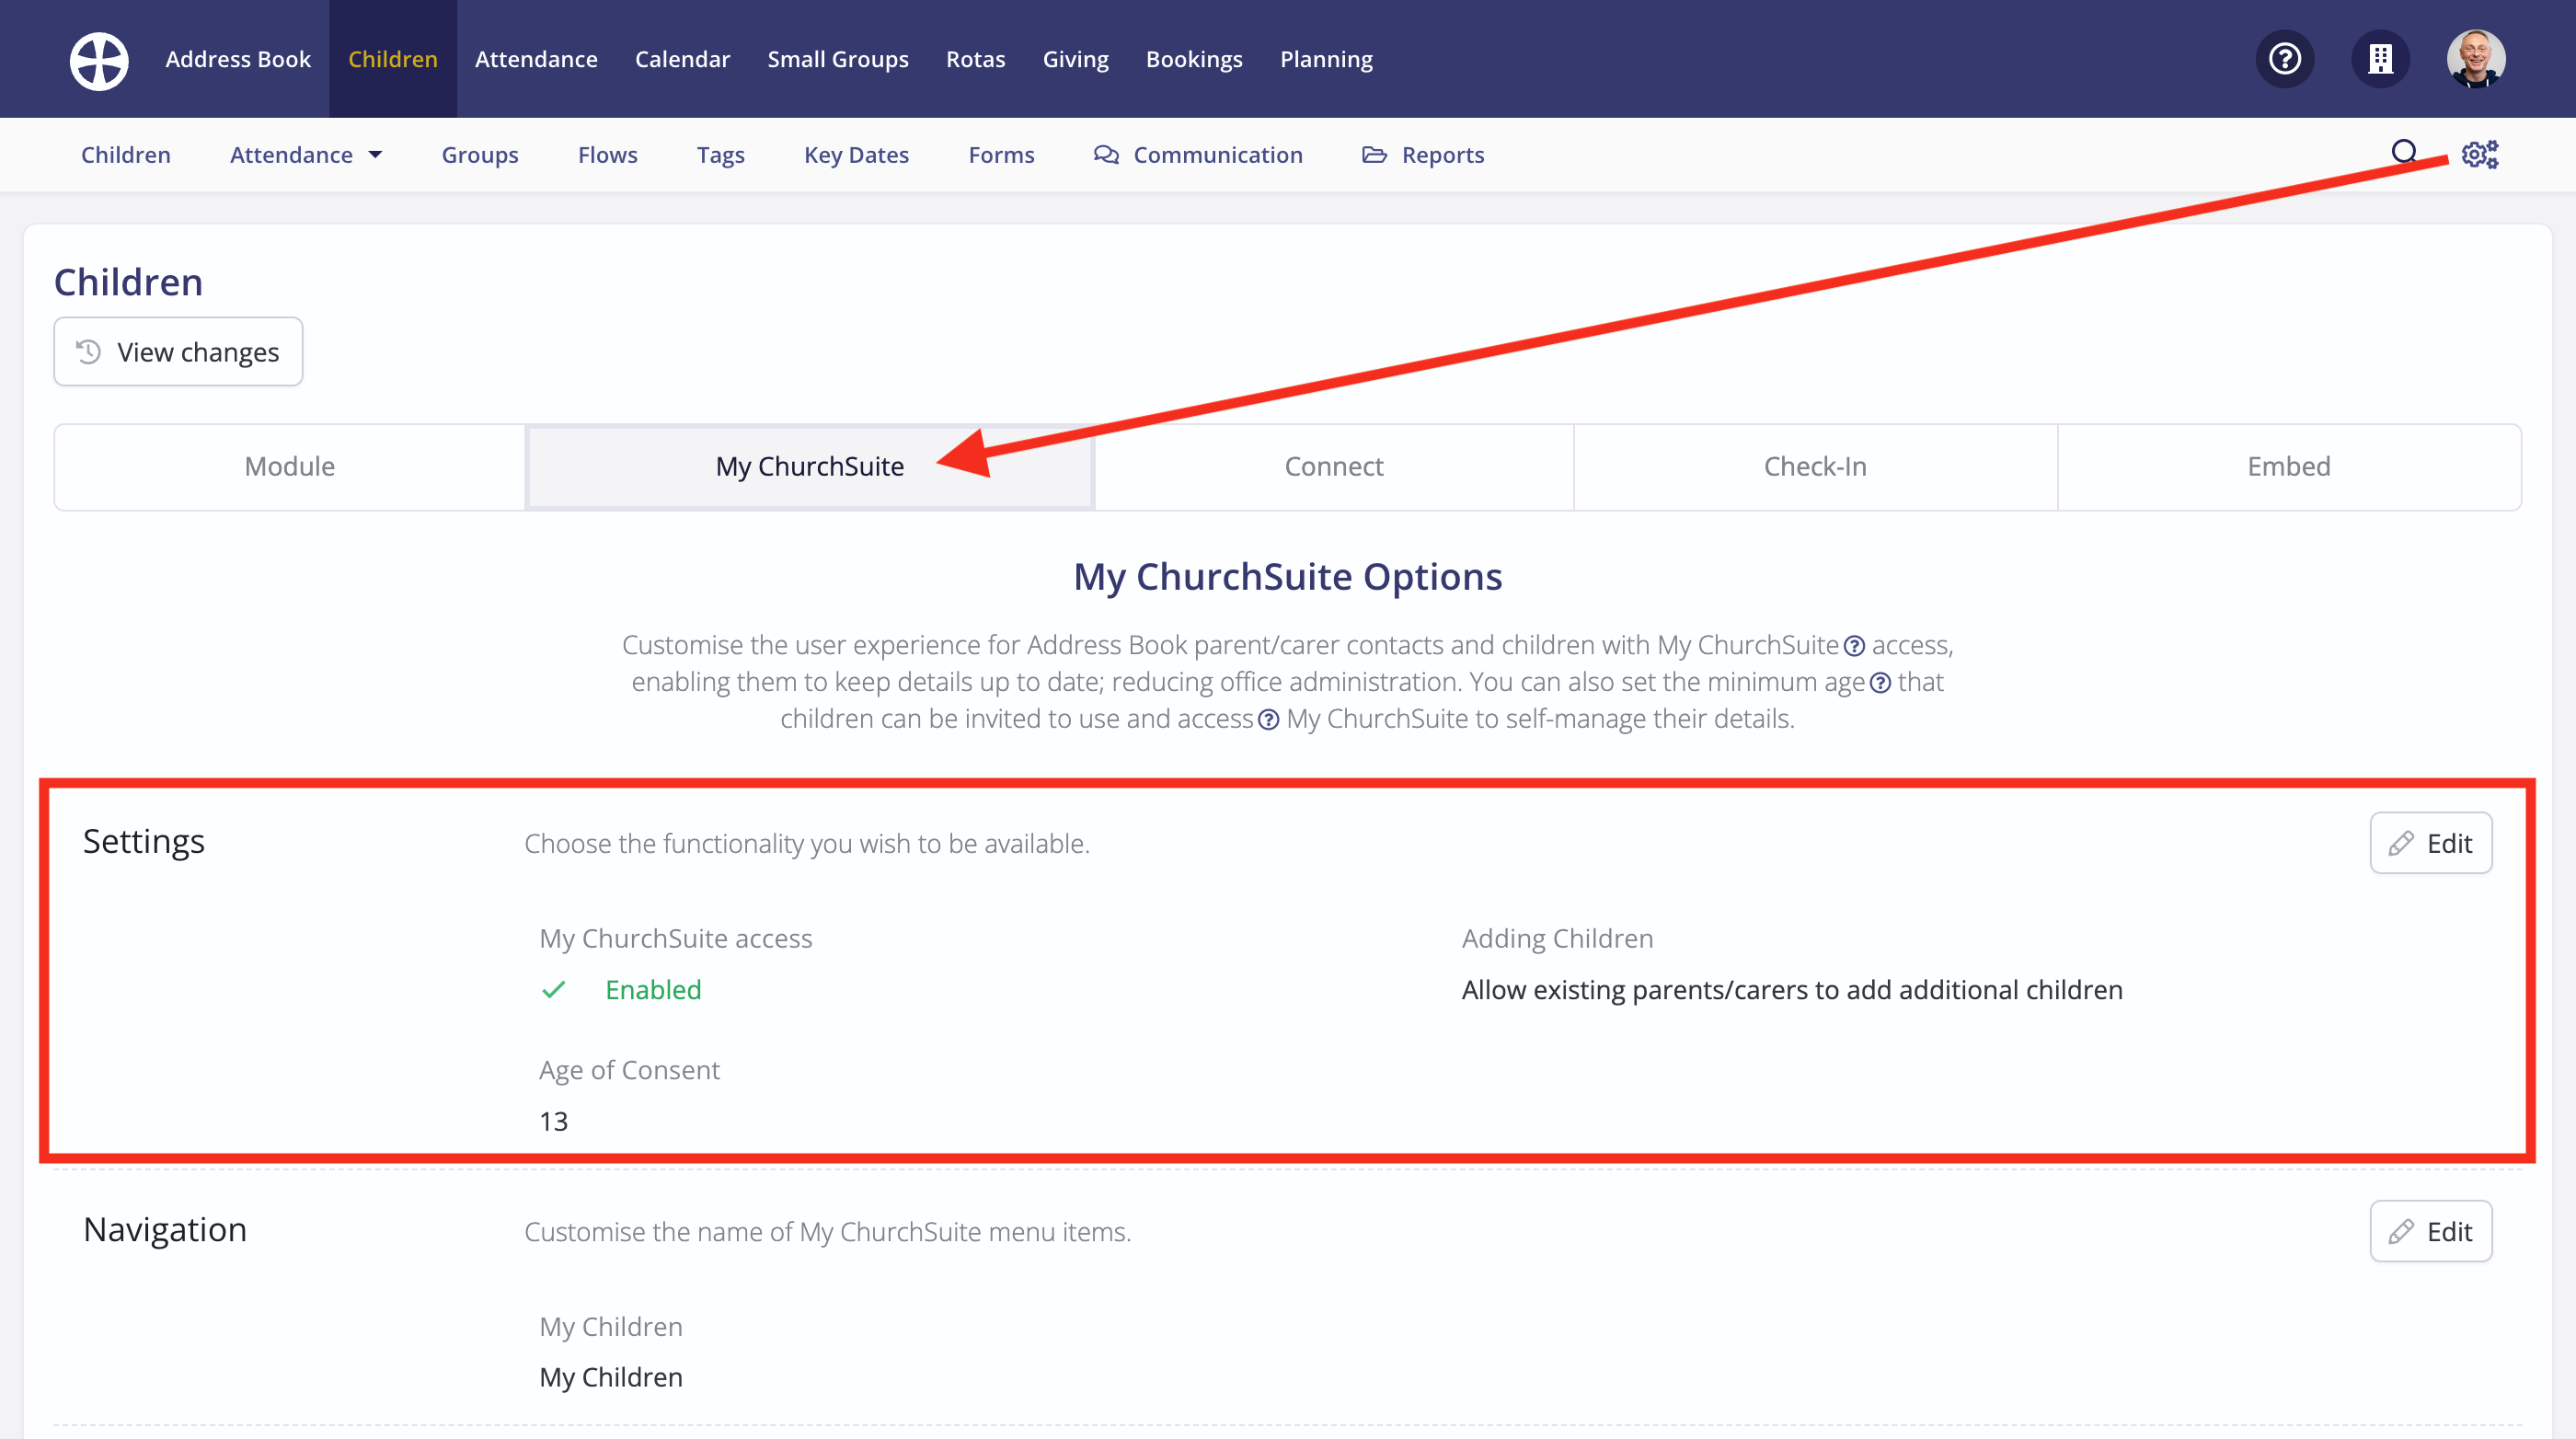Image resolution: width=2576 pixels, height=1439 pixels.
Task: Go to Key Dates section
Action: click(856, 155)
